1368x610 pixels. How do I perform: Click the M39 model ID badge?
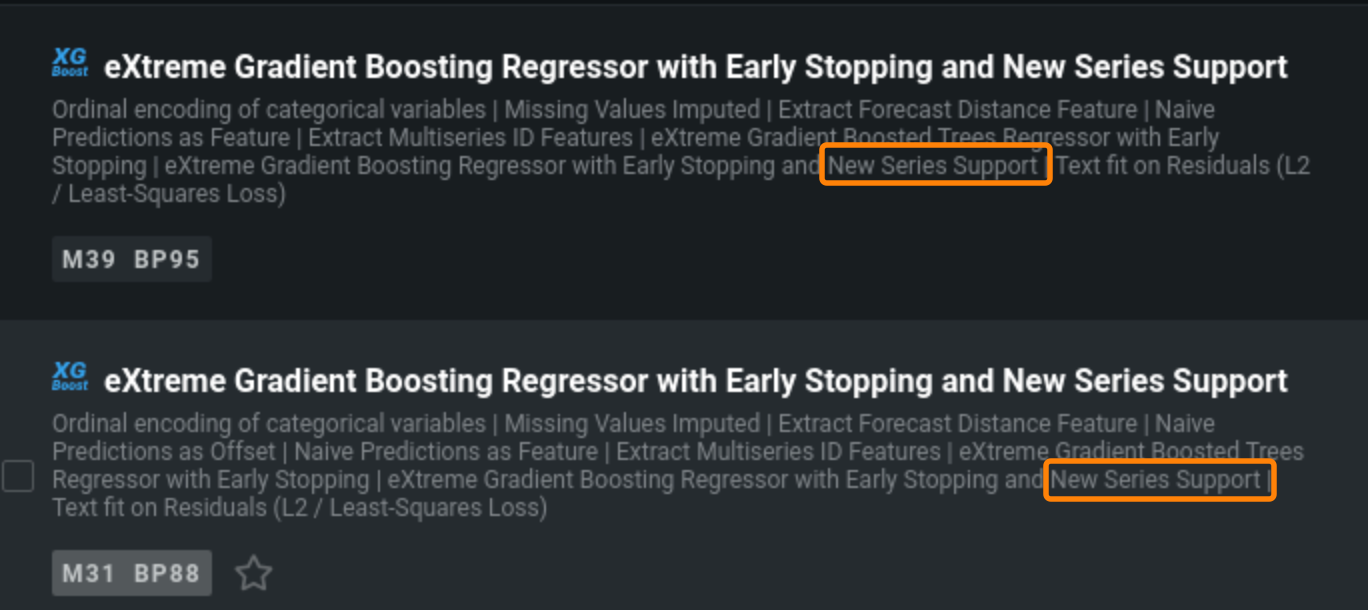tap(89, 260)
